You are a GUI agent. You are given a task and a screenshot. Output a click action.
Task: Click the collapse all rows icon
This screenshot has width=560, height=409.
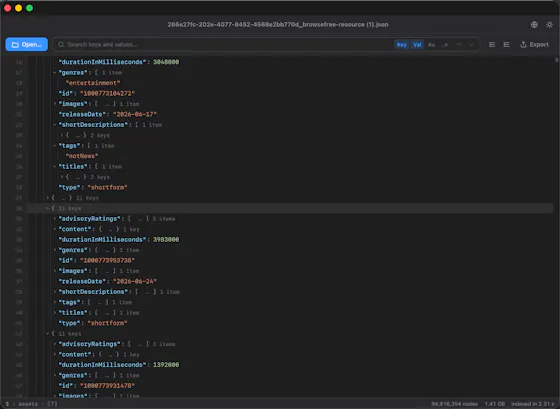506,45
